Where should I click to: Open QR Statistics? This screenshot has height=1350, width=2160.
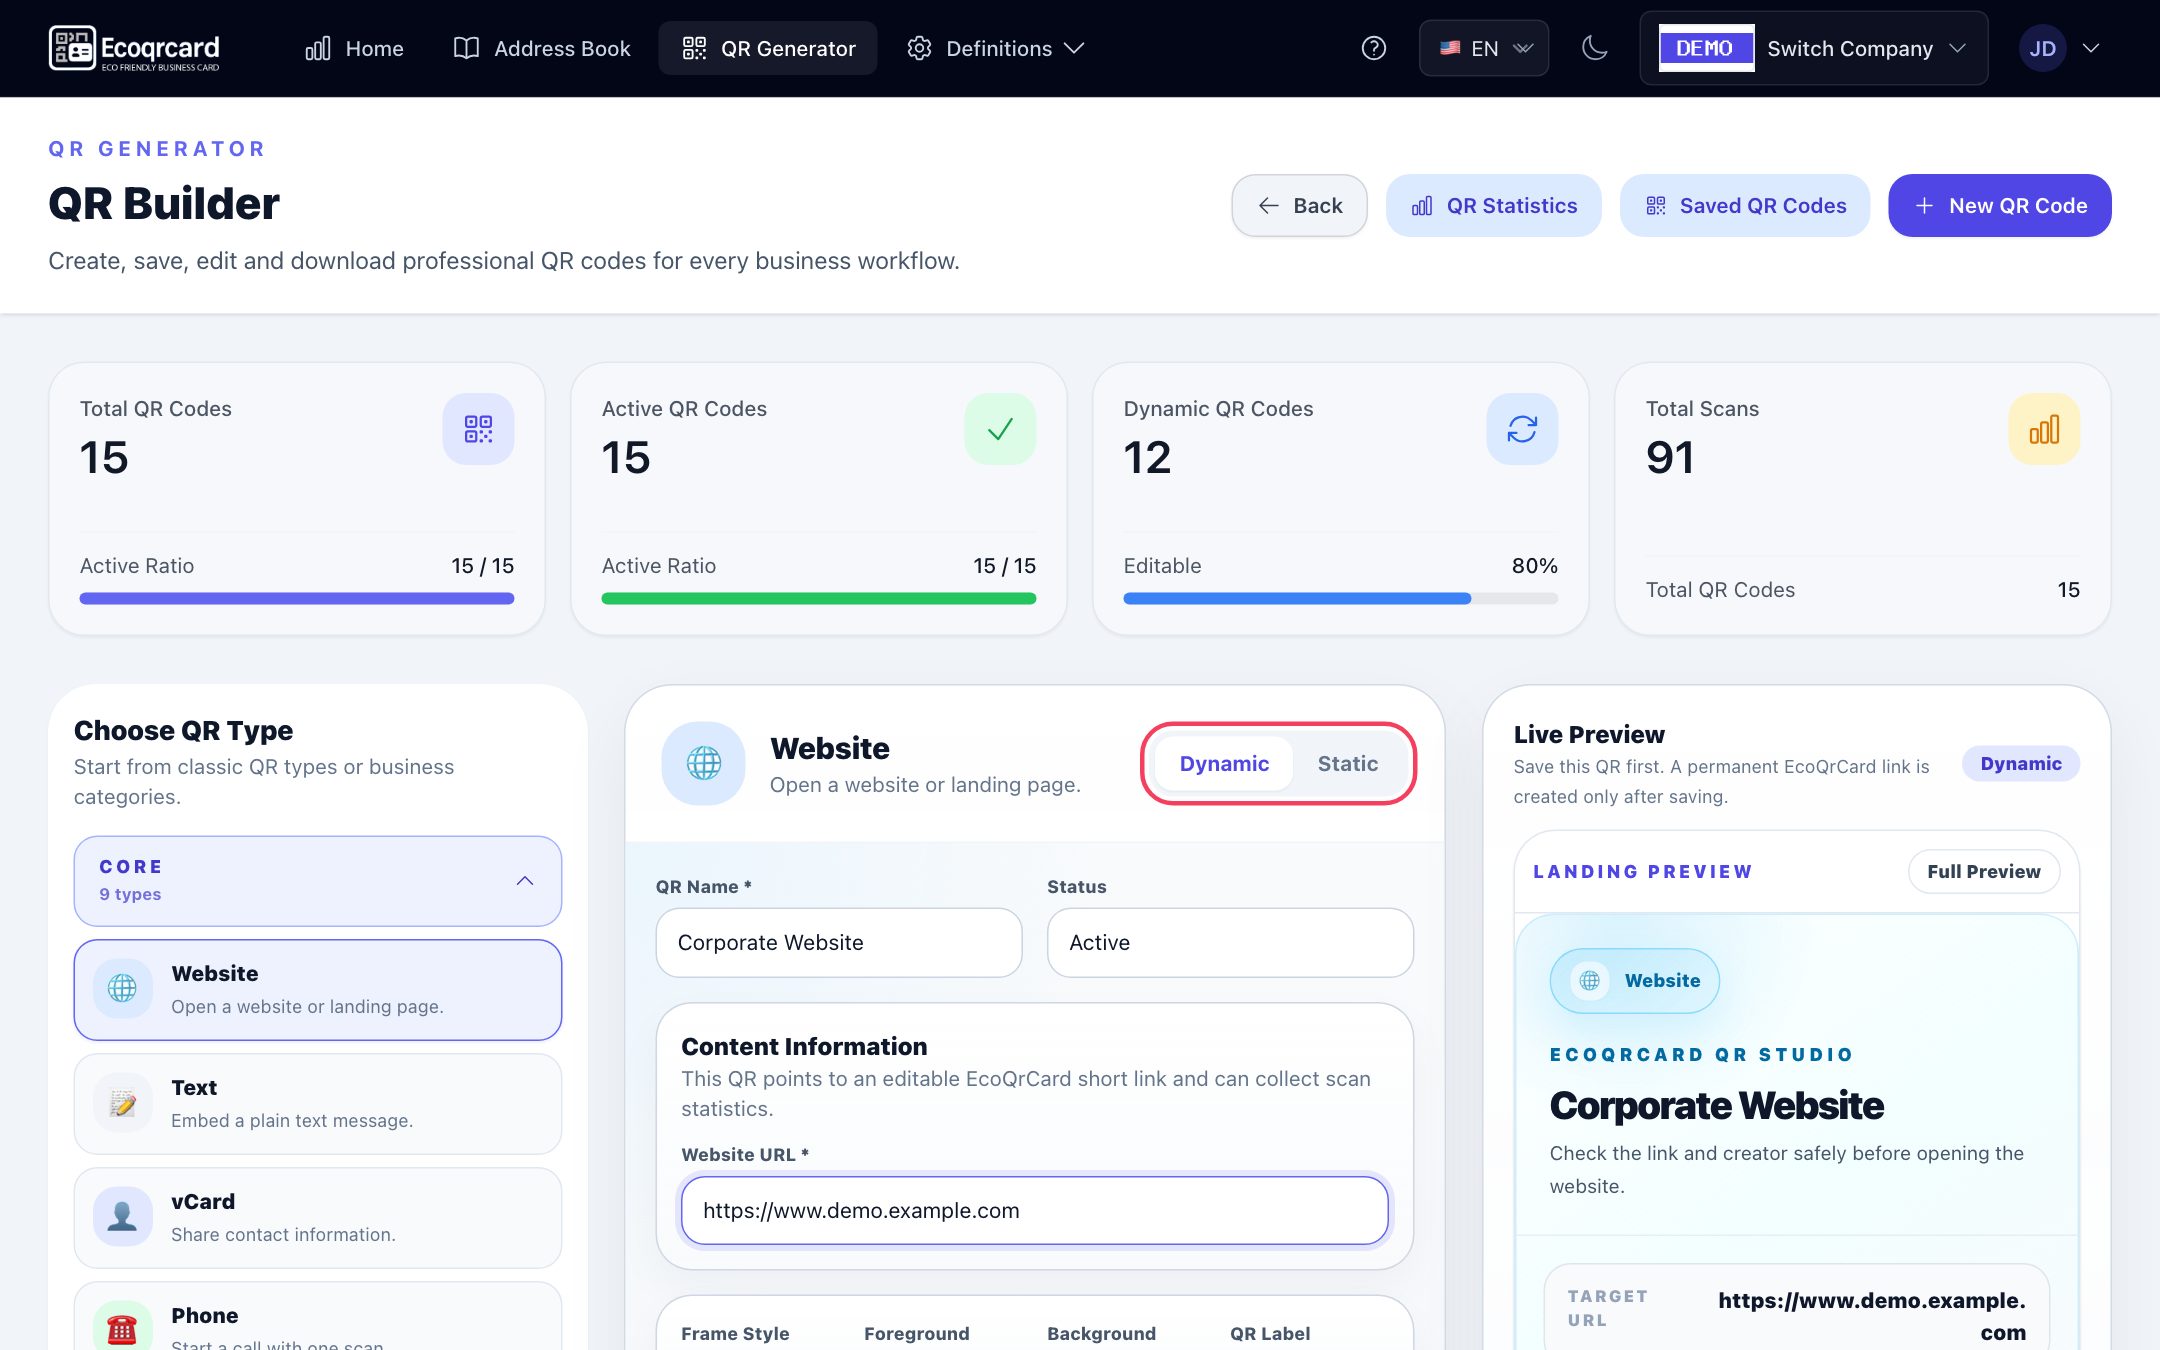pos(1494,206)
